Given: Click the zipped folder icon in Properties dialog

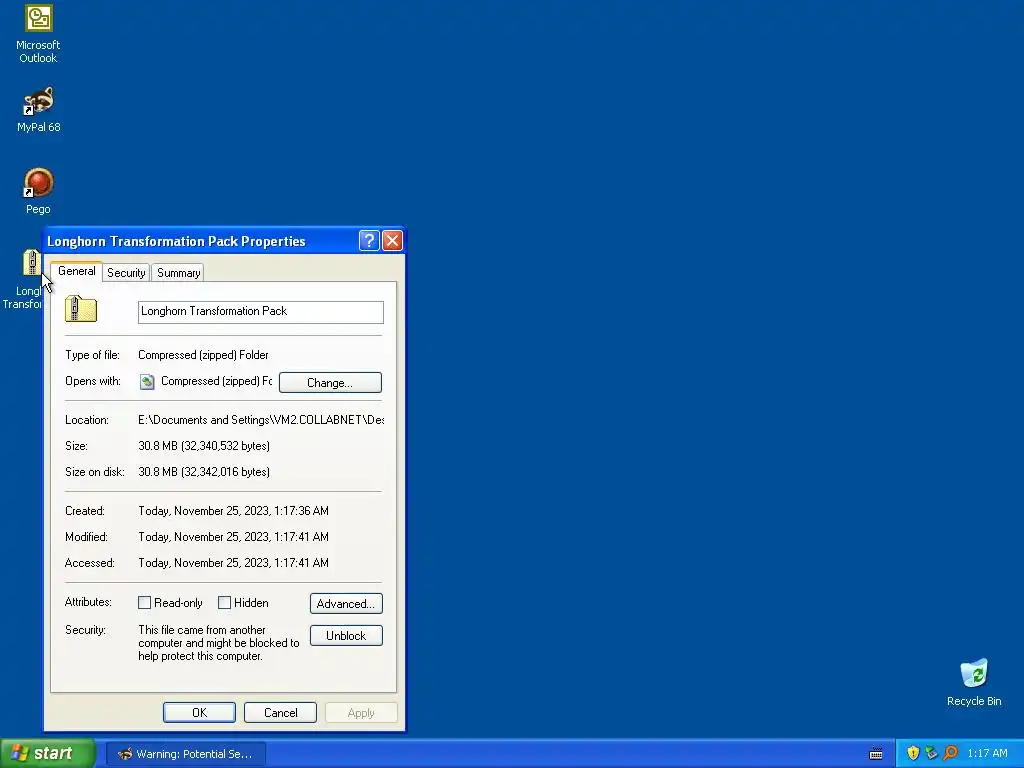Looking at the screenshot, I should pyautogui.click(x=81, y=309).
